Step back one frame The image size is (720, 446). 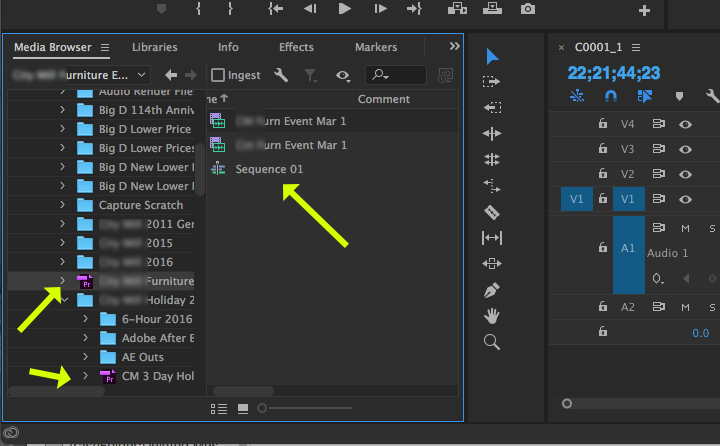point(310,9)
